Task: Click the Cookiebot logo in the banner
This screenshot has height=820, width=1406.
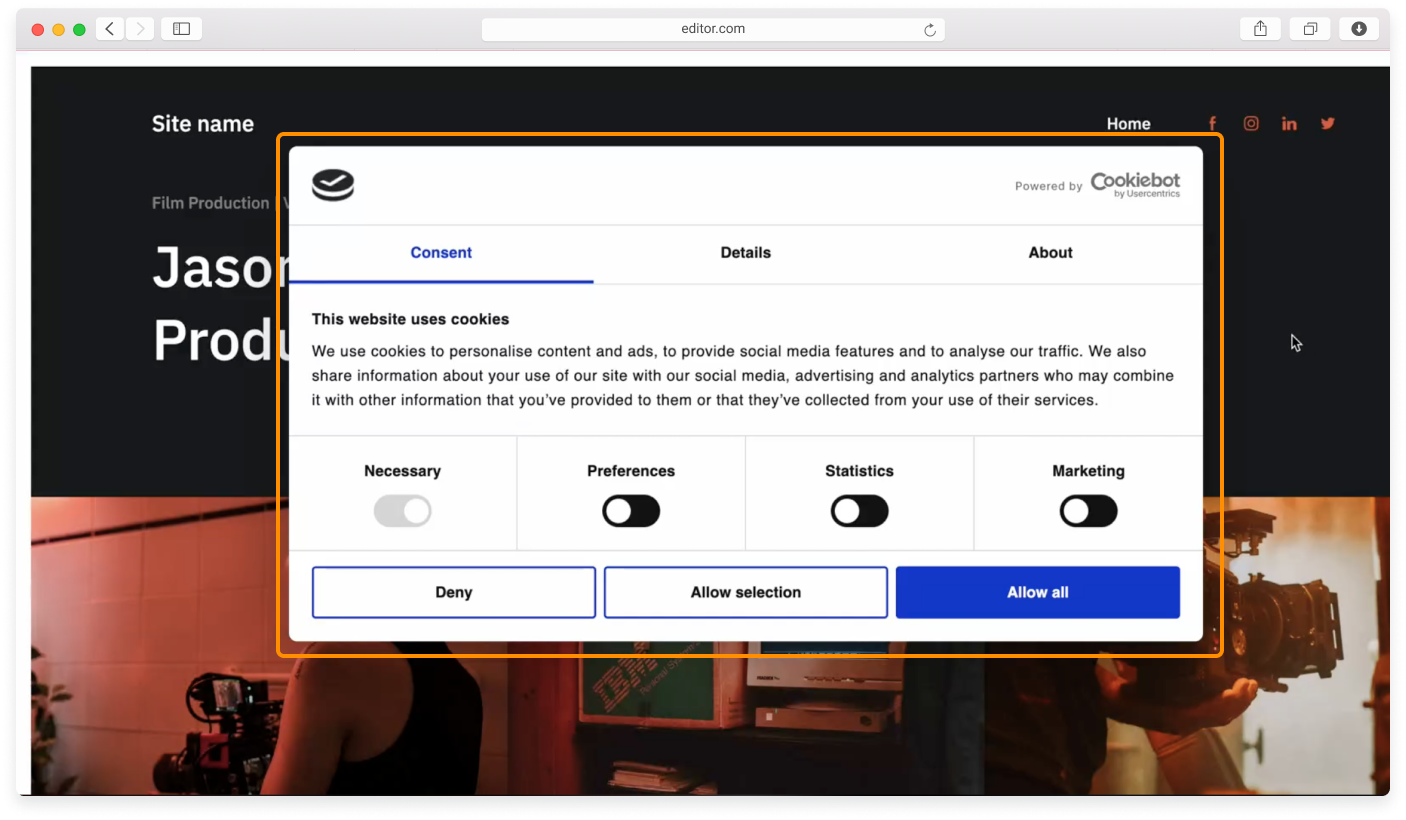Action: click(1135, 185)
